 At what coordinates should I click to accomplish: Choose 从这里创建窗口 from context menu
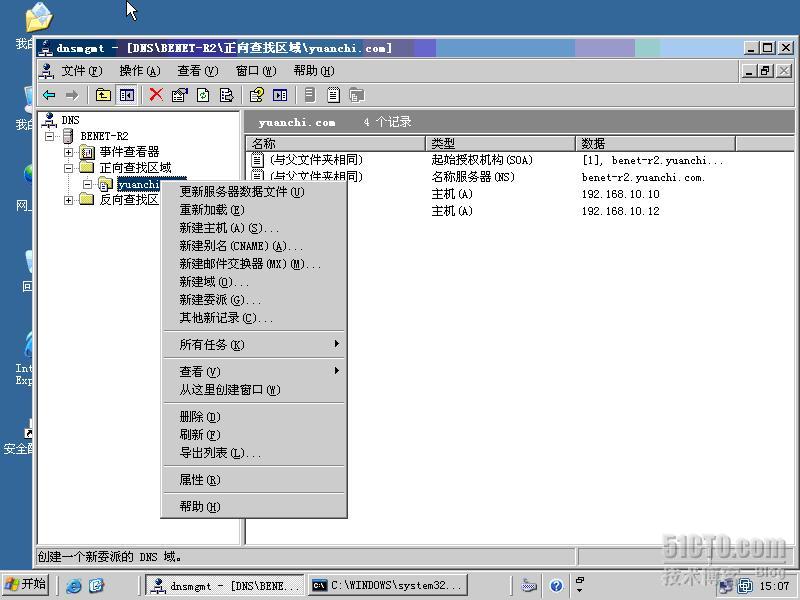254,390
